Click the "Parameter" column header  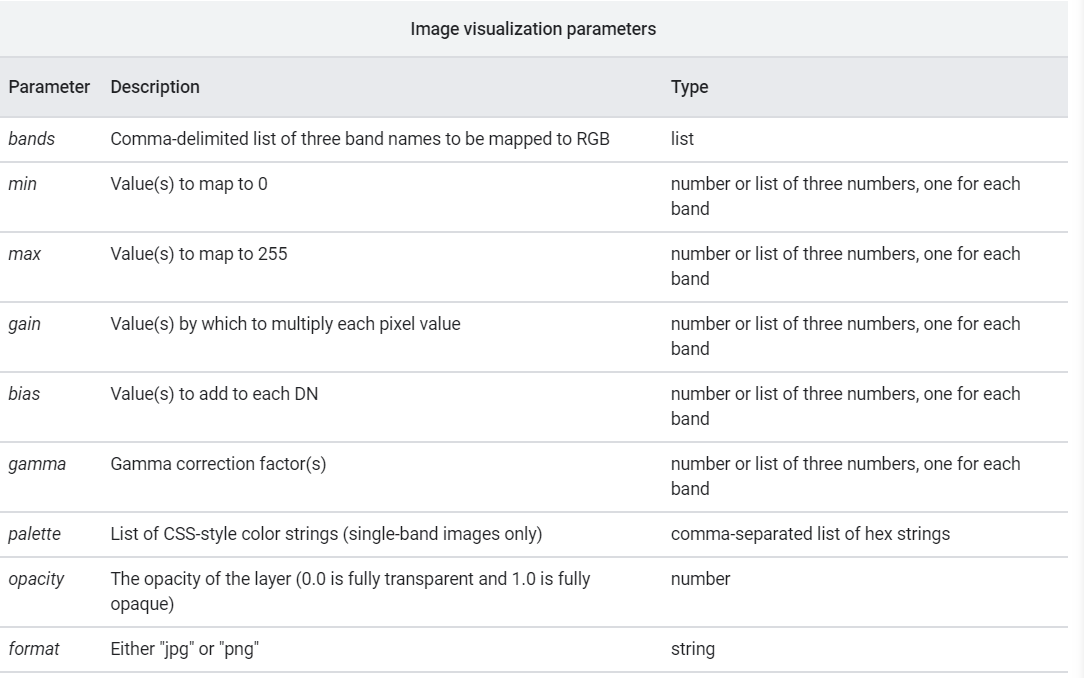[49, 87]
